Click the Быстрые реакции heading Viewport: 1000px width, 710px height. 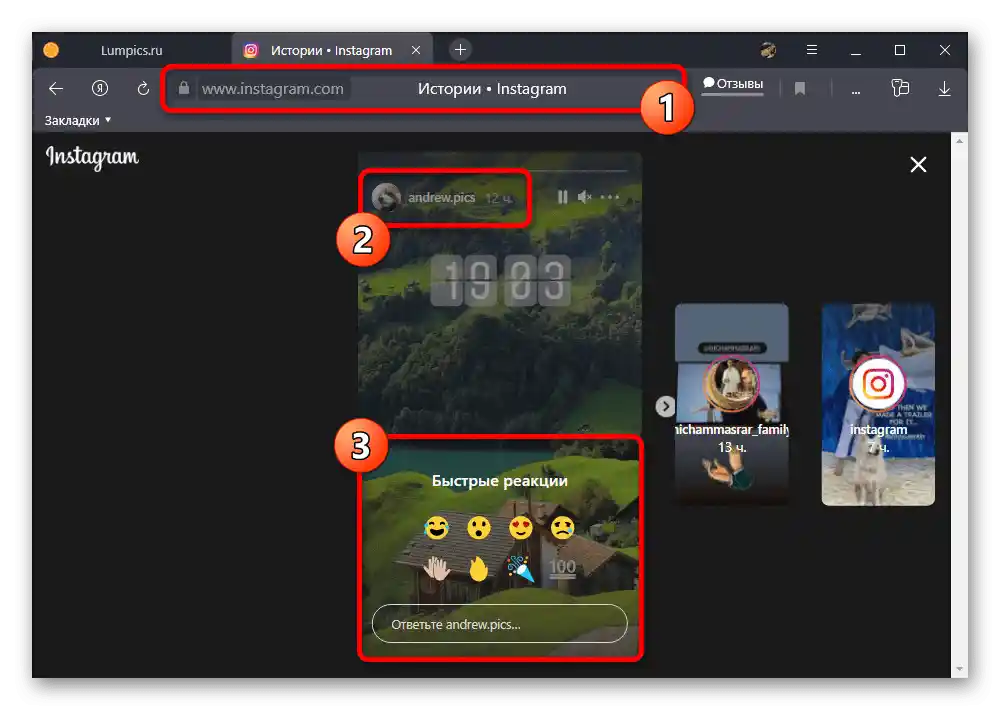point(500,481)
